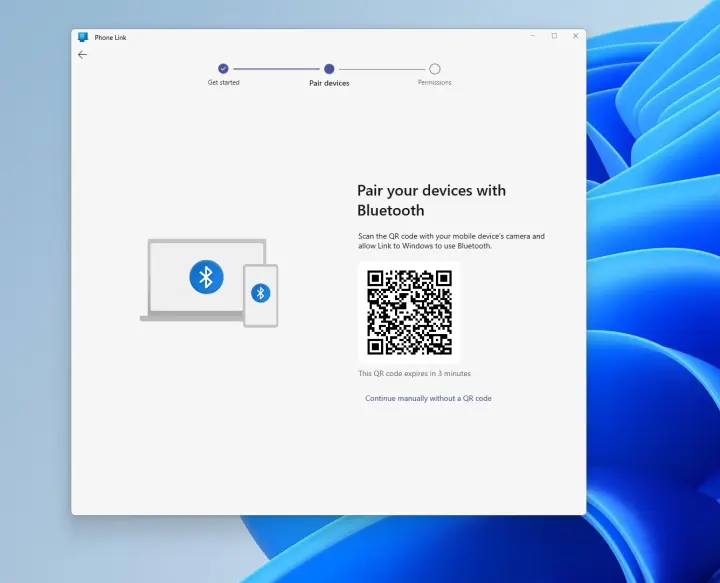Click the Phone Link window title text

point(110,38)
